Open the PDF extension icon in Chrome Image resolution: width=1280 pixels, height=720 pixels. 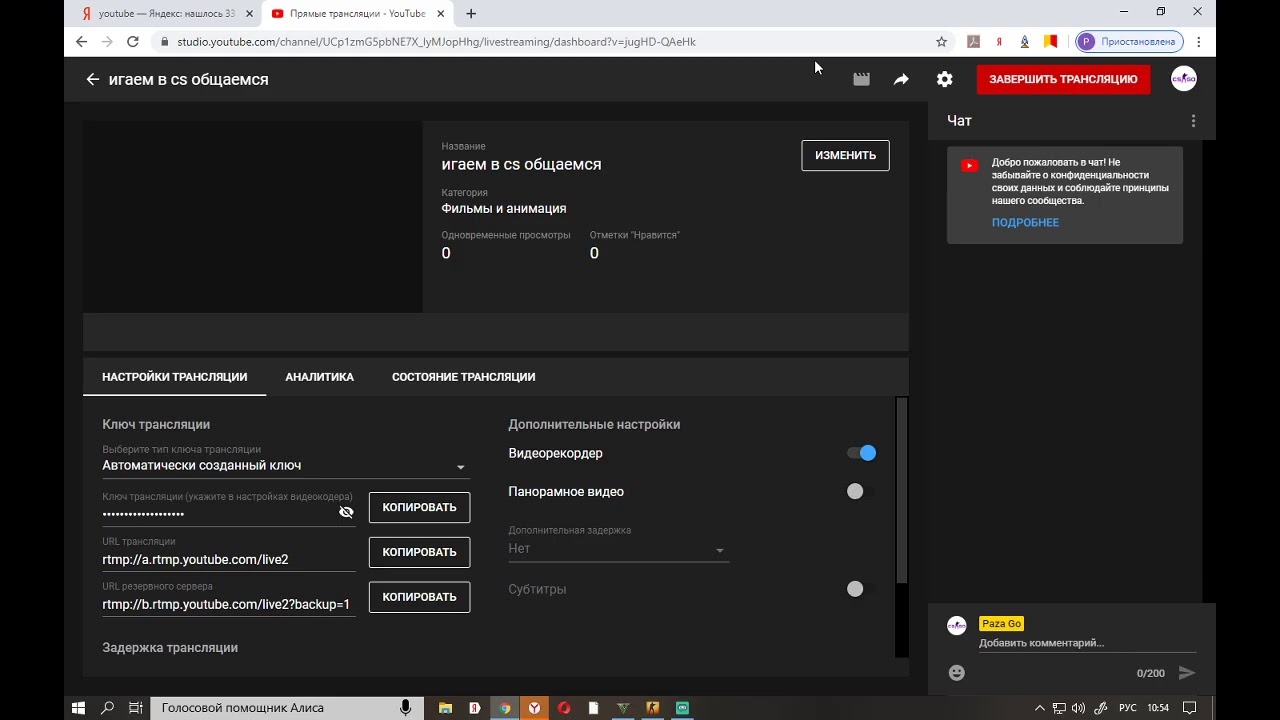pyautogui.click(x=973, y=42)
